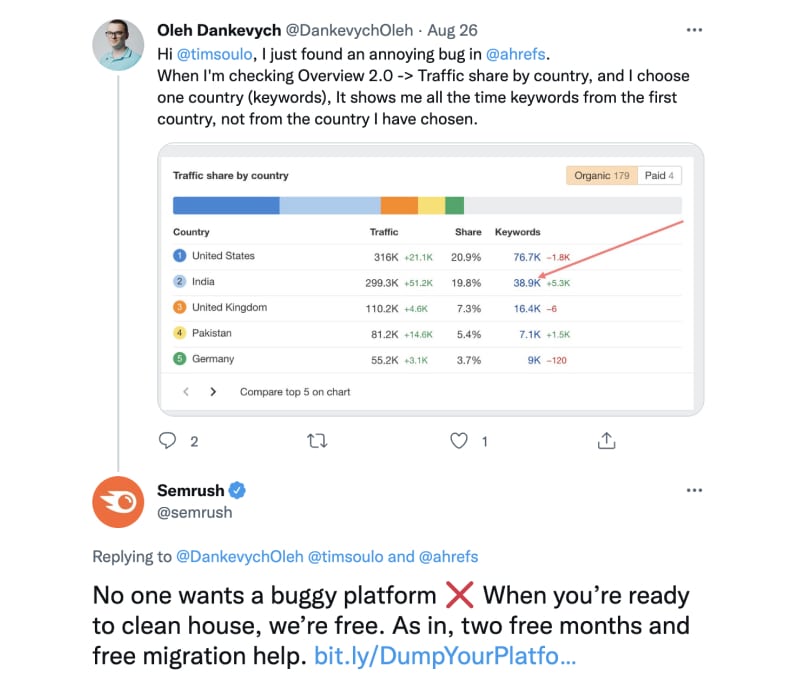The width and height of the screenshot is (800, 680).
Task: Click the retweet arrows icon
Action: (x=317, y=441)
